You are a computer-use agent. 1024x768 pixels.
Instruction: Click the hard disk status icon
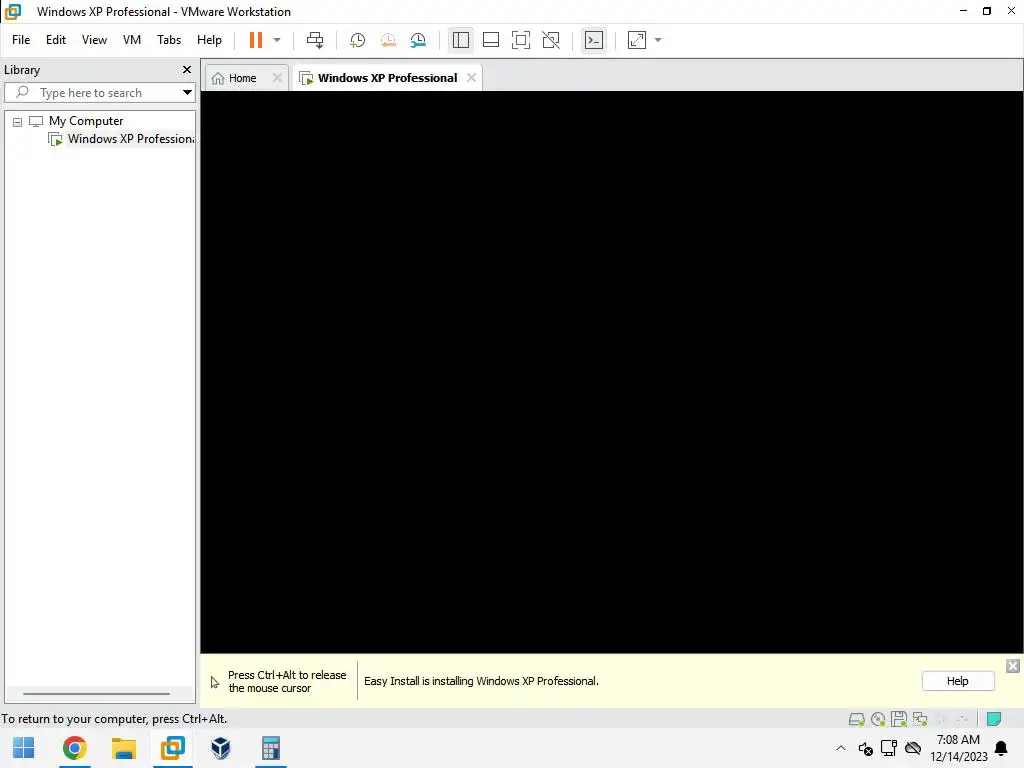click(x=856, y=720)
